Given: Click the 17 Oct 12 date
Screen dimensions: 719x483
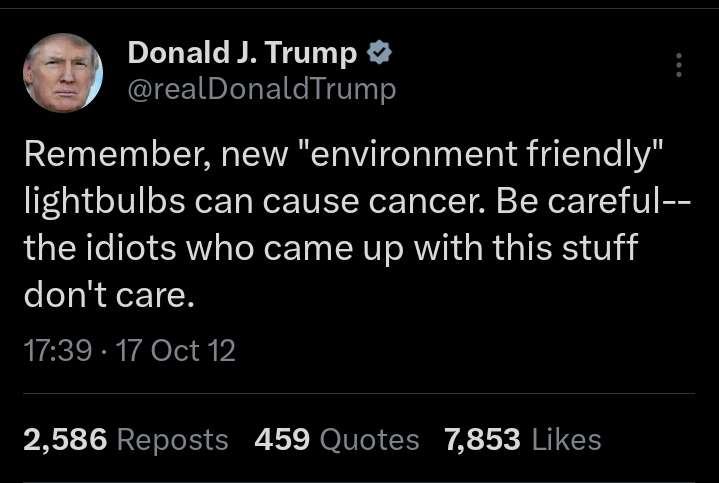Looking at the screenshot, I should (176, 351).
